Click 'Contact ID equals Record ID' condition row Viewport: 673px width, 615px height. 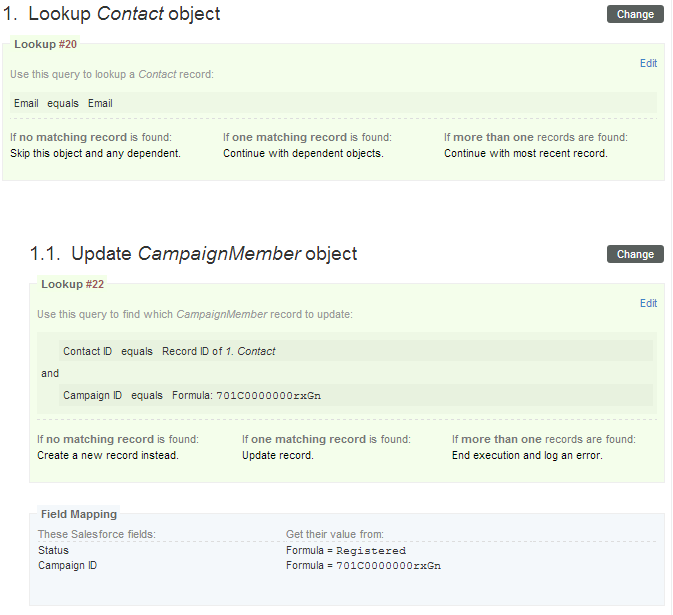tap(356, 351)
